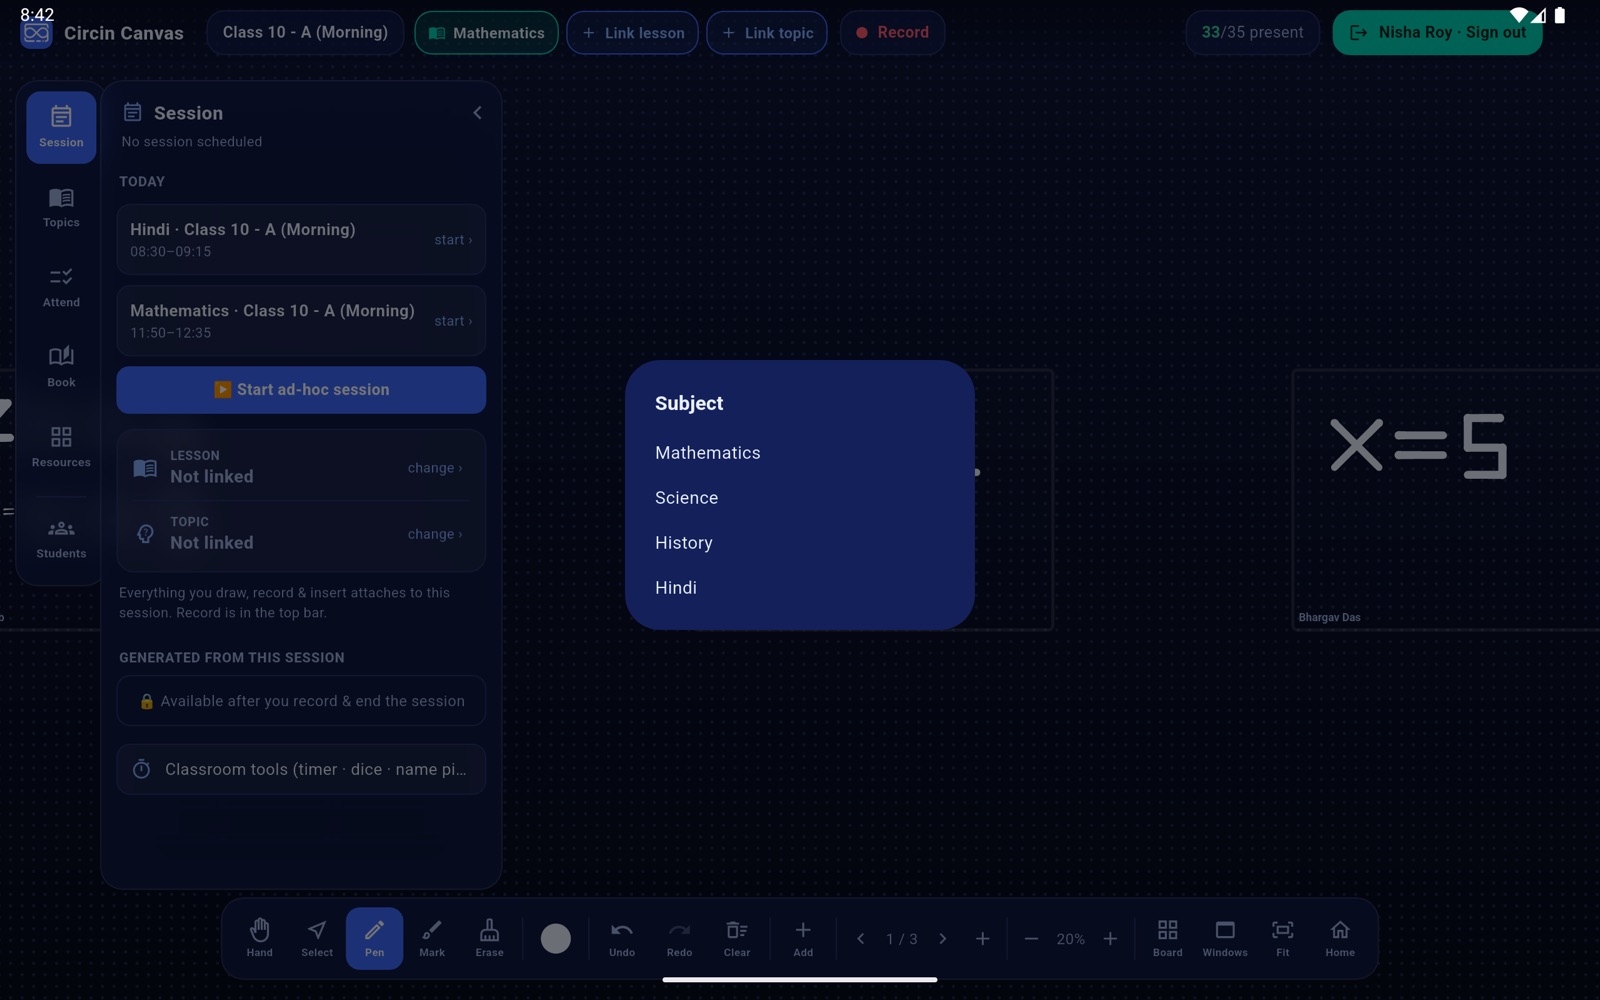Open the Attend attendance panel

click(61, 287)
